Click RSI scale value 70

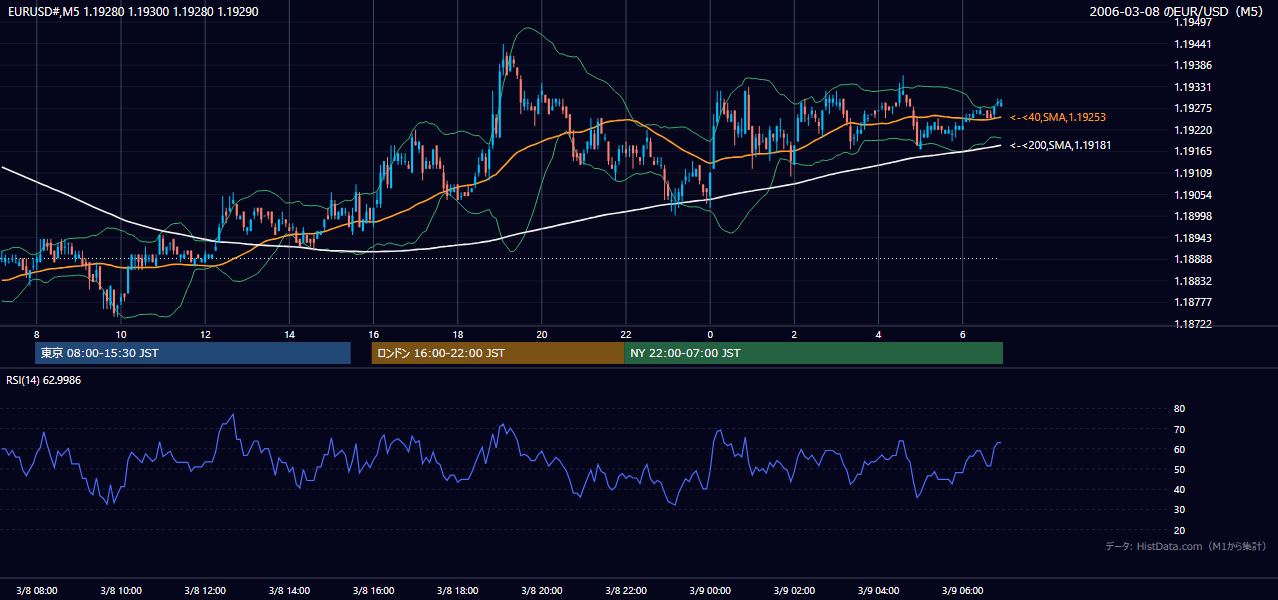coord(1179,429)
